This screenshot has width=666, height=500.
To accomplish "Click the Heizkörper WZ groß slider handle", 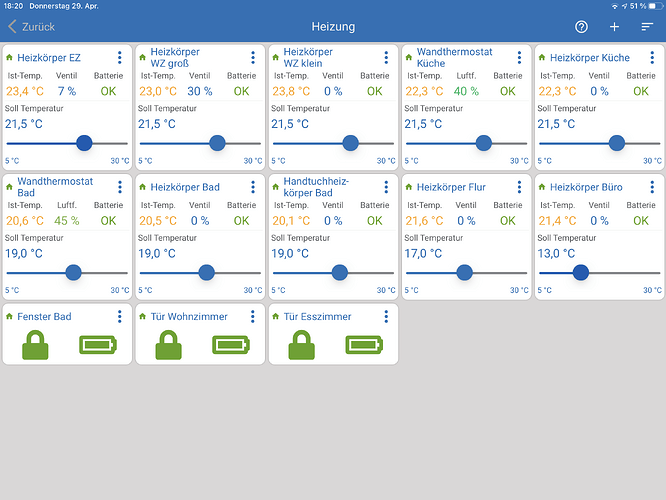I will [217, 143].
